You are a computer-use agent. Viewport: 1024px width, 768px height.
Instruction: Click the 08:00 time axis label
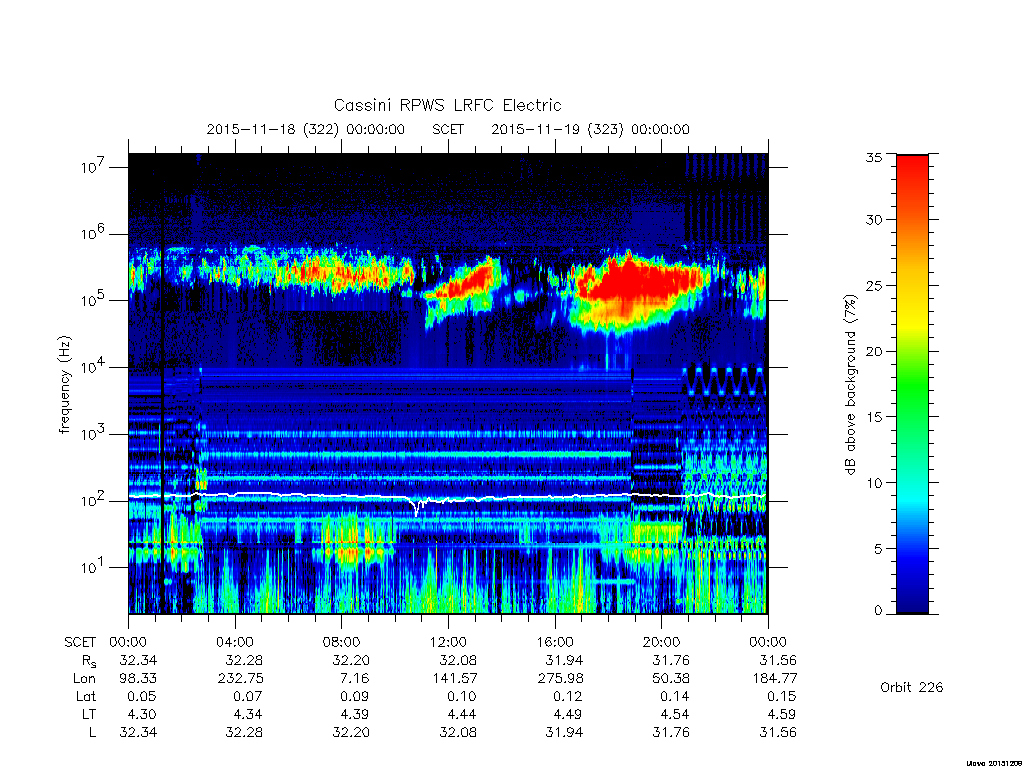(x=341, y=642)
